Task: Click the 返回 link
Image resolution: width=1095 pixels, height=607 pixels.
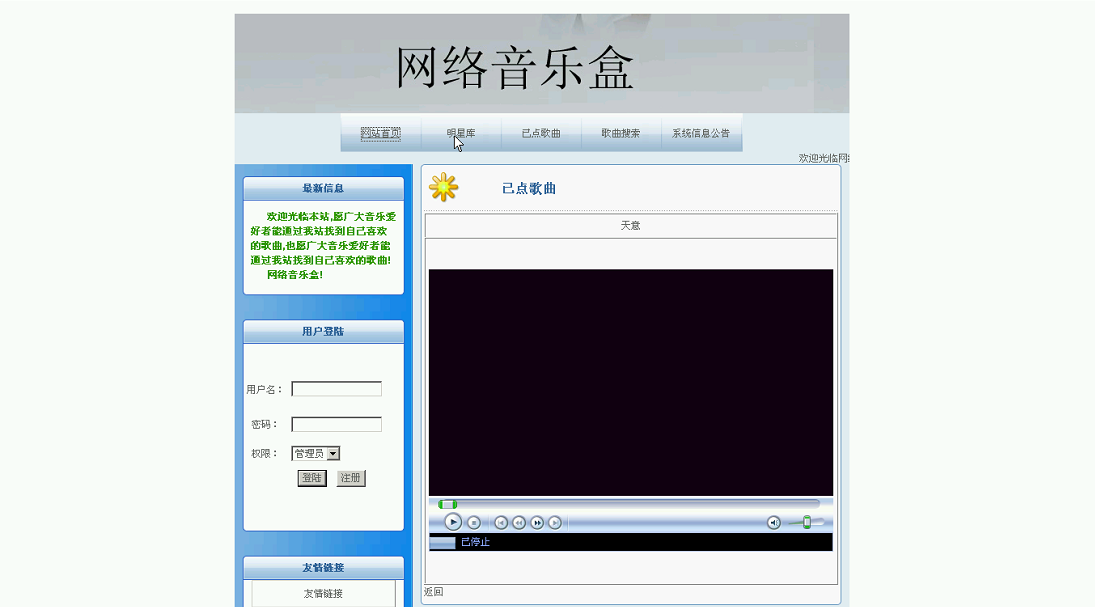Action: (434, 592)
